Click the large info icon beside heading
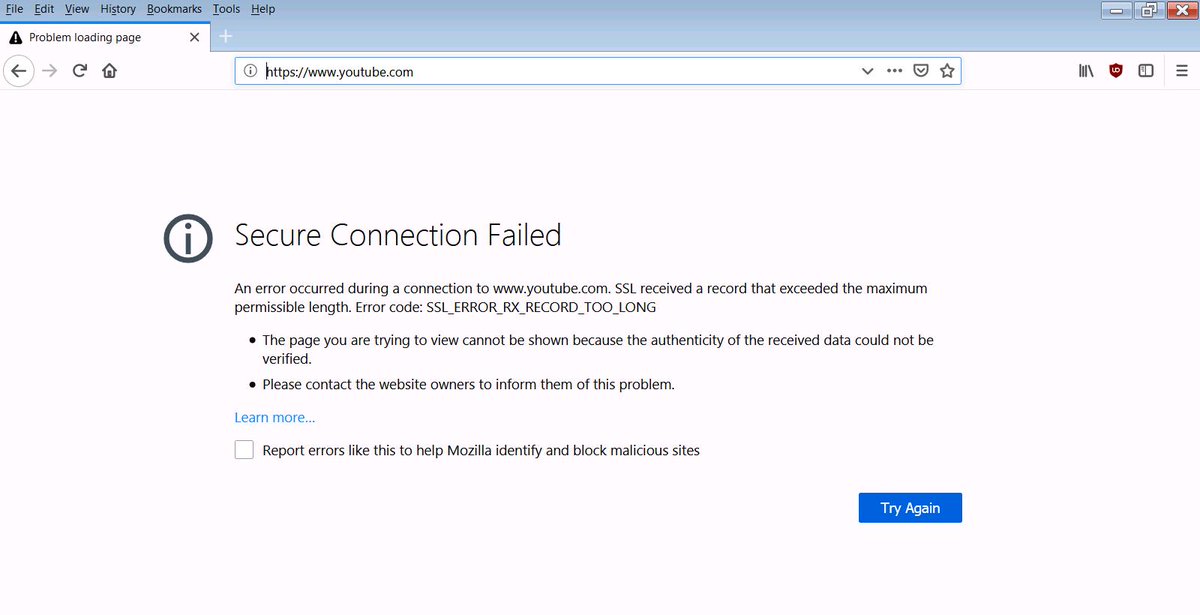 tap(187, 238)
